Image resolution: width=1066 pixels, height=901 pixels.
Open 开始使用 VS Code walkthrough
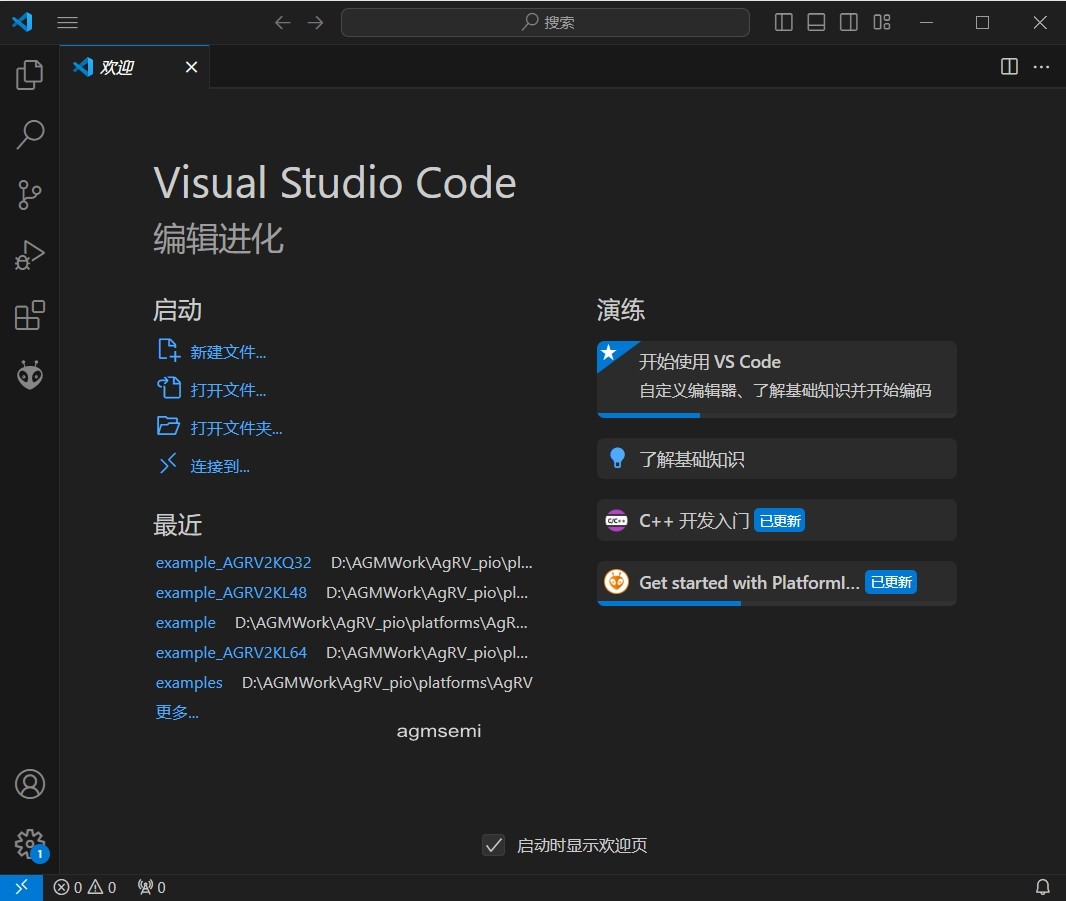776,379
